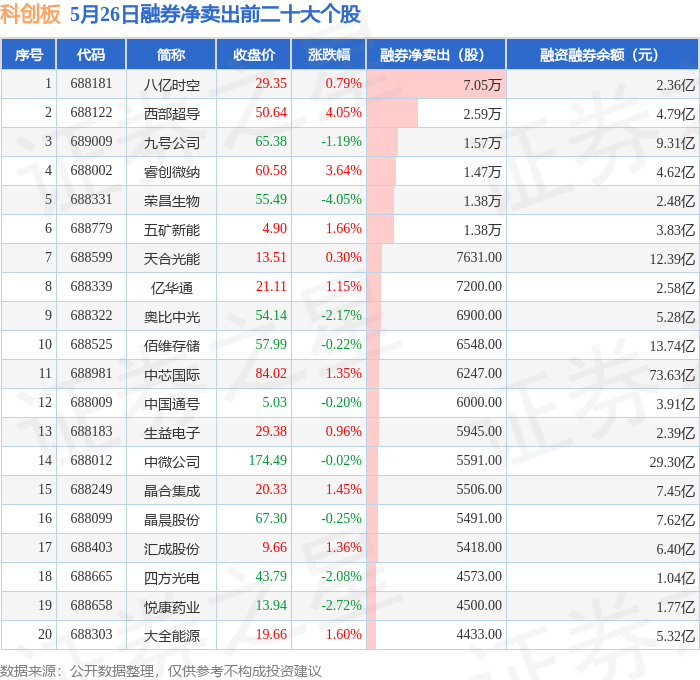Click the 数据来源 footer note
Viewport: 700px width, 680px height.
[161, 671]
